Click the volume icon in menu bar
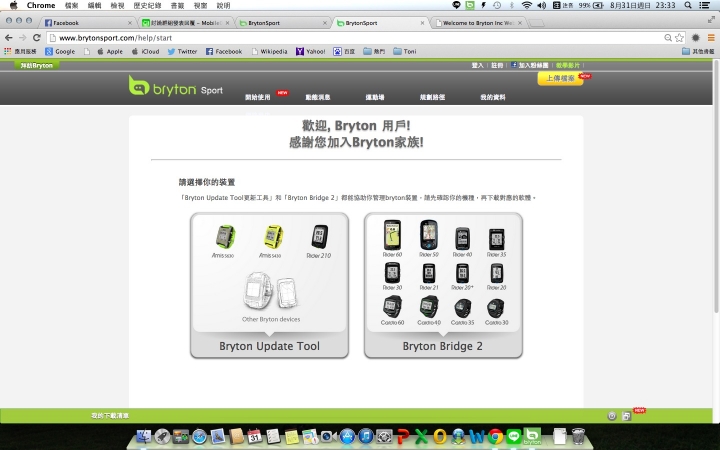 542,6
